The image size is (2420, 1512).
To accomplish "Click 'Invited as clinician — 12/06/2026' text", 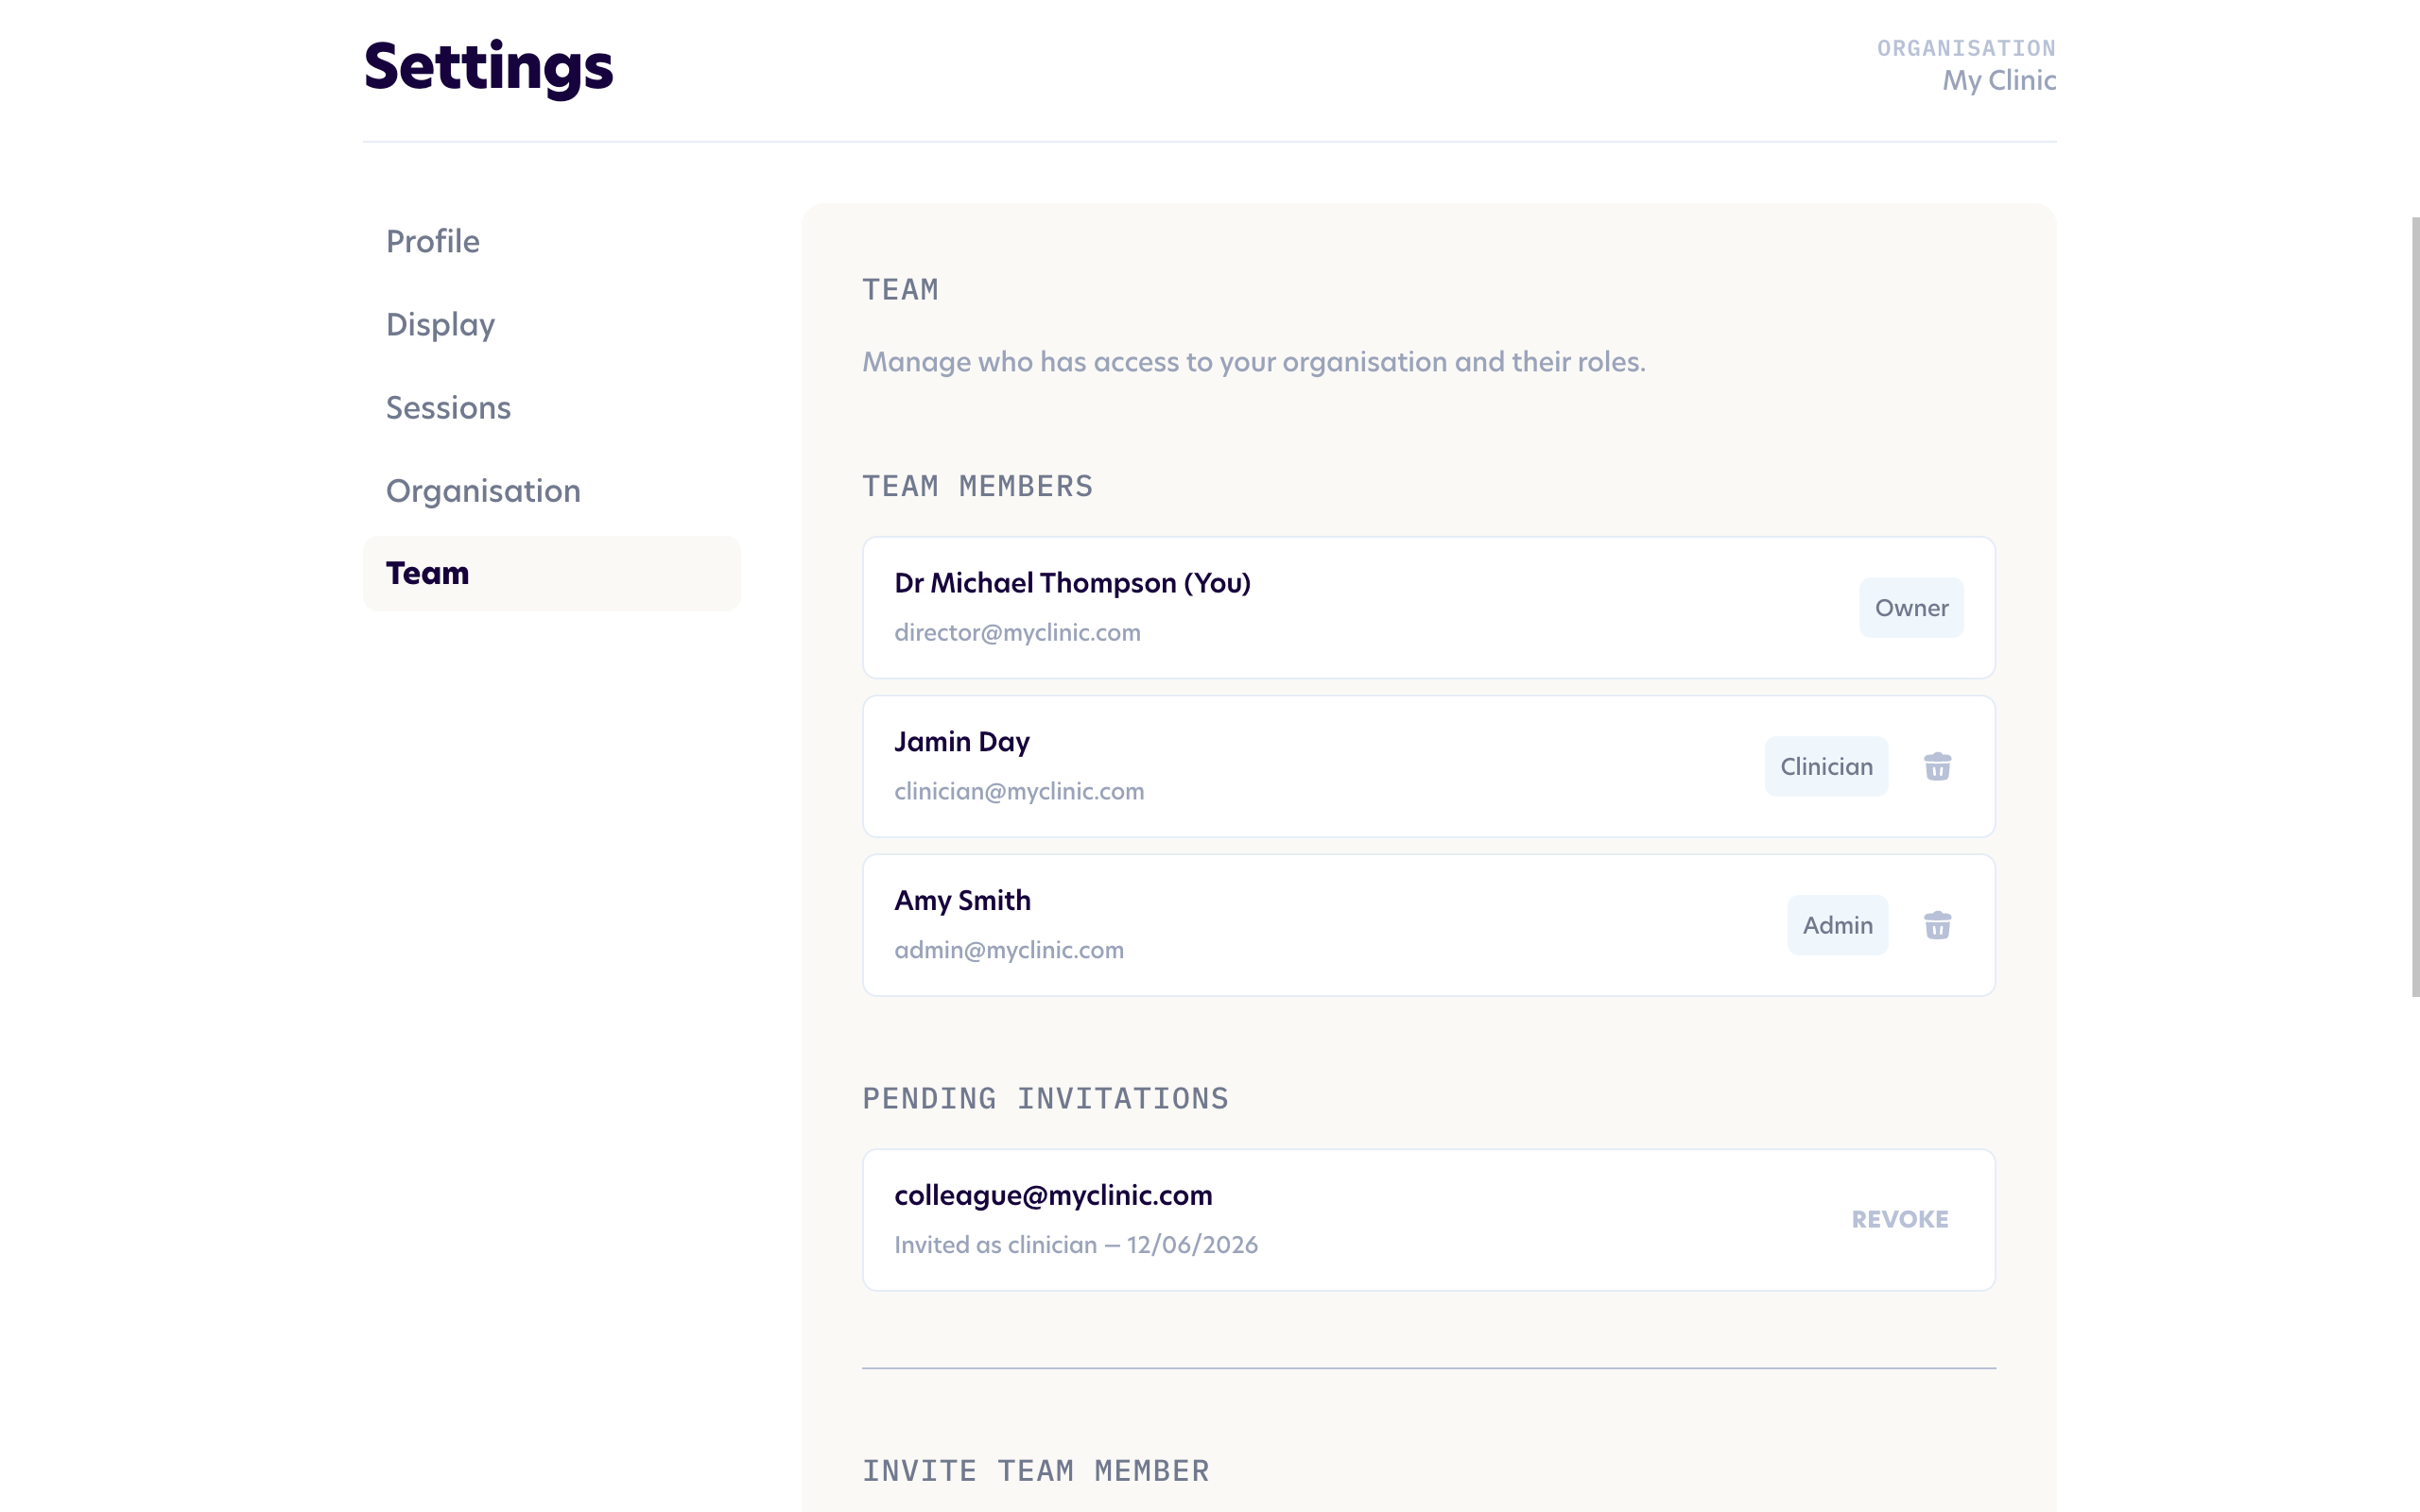I will pos(1076,1245).
